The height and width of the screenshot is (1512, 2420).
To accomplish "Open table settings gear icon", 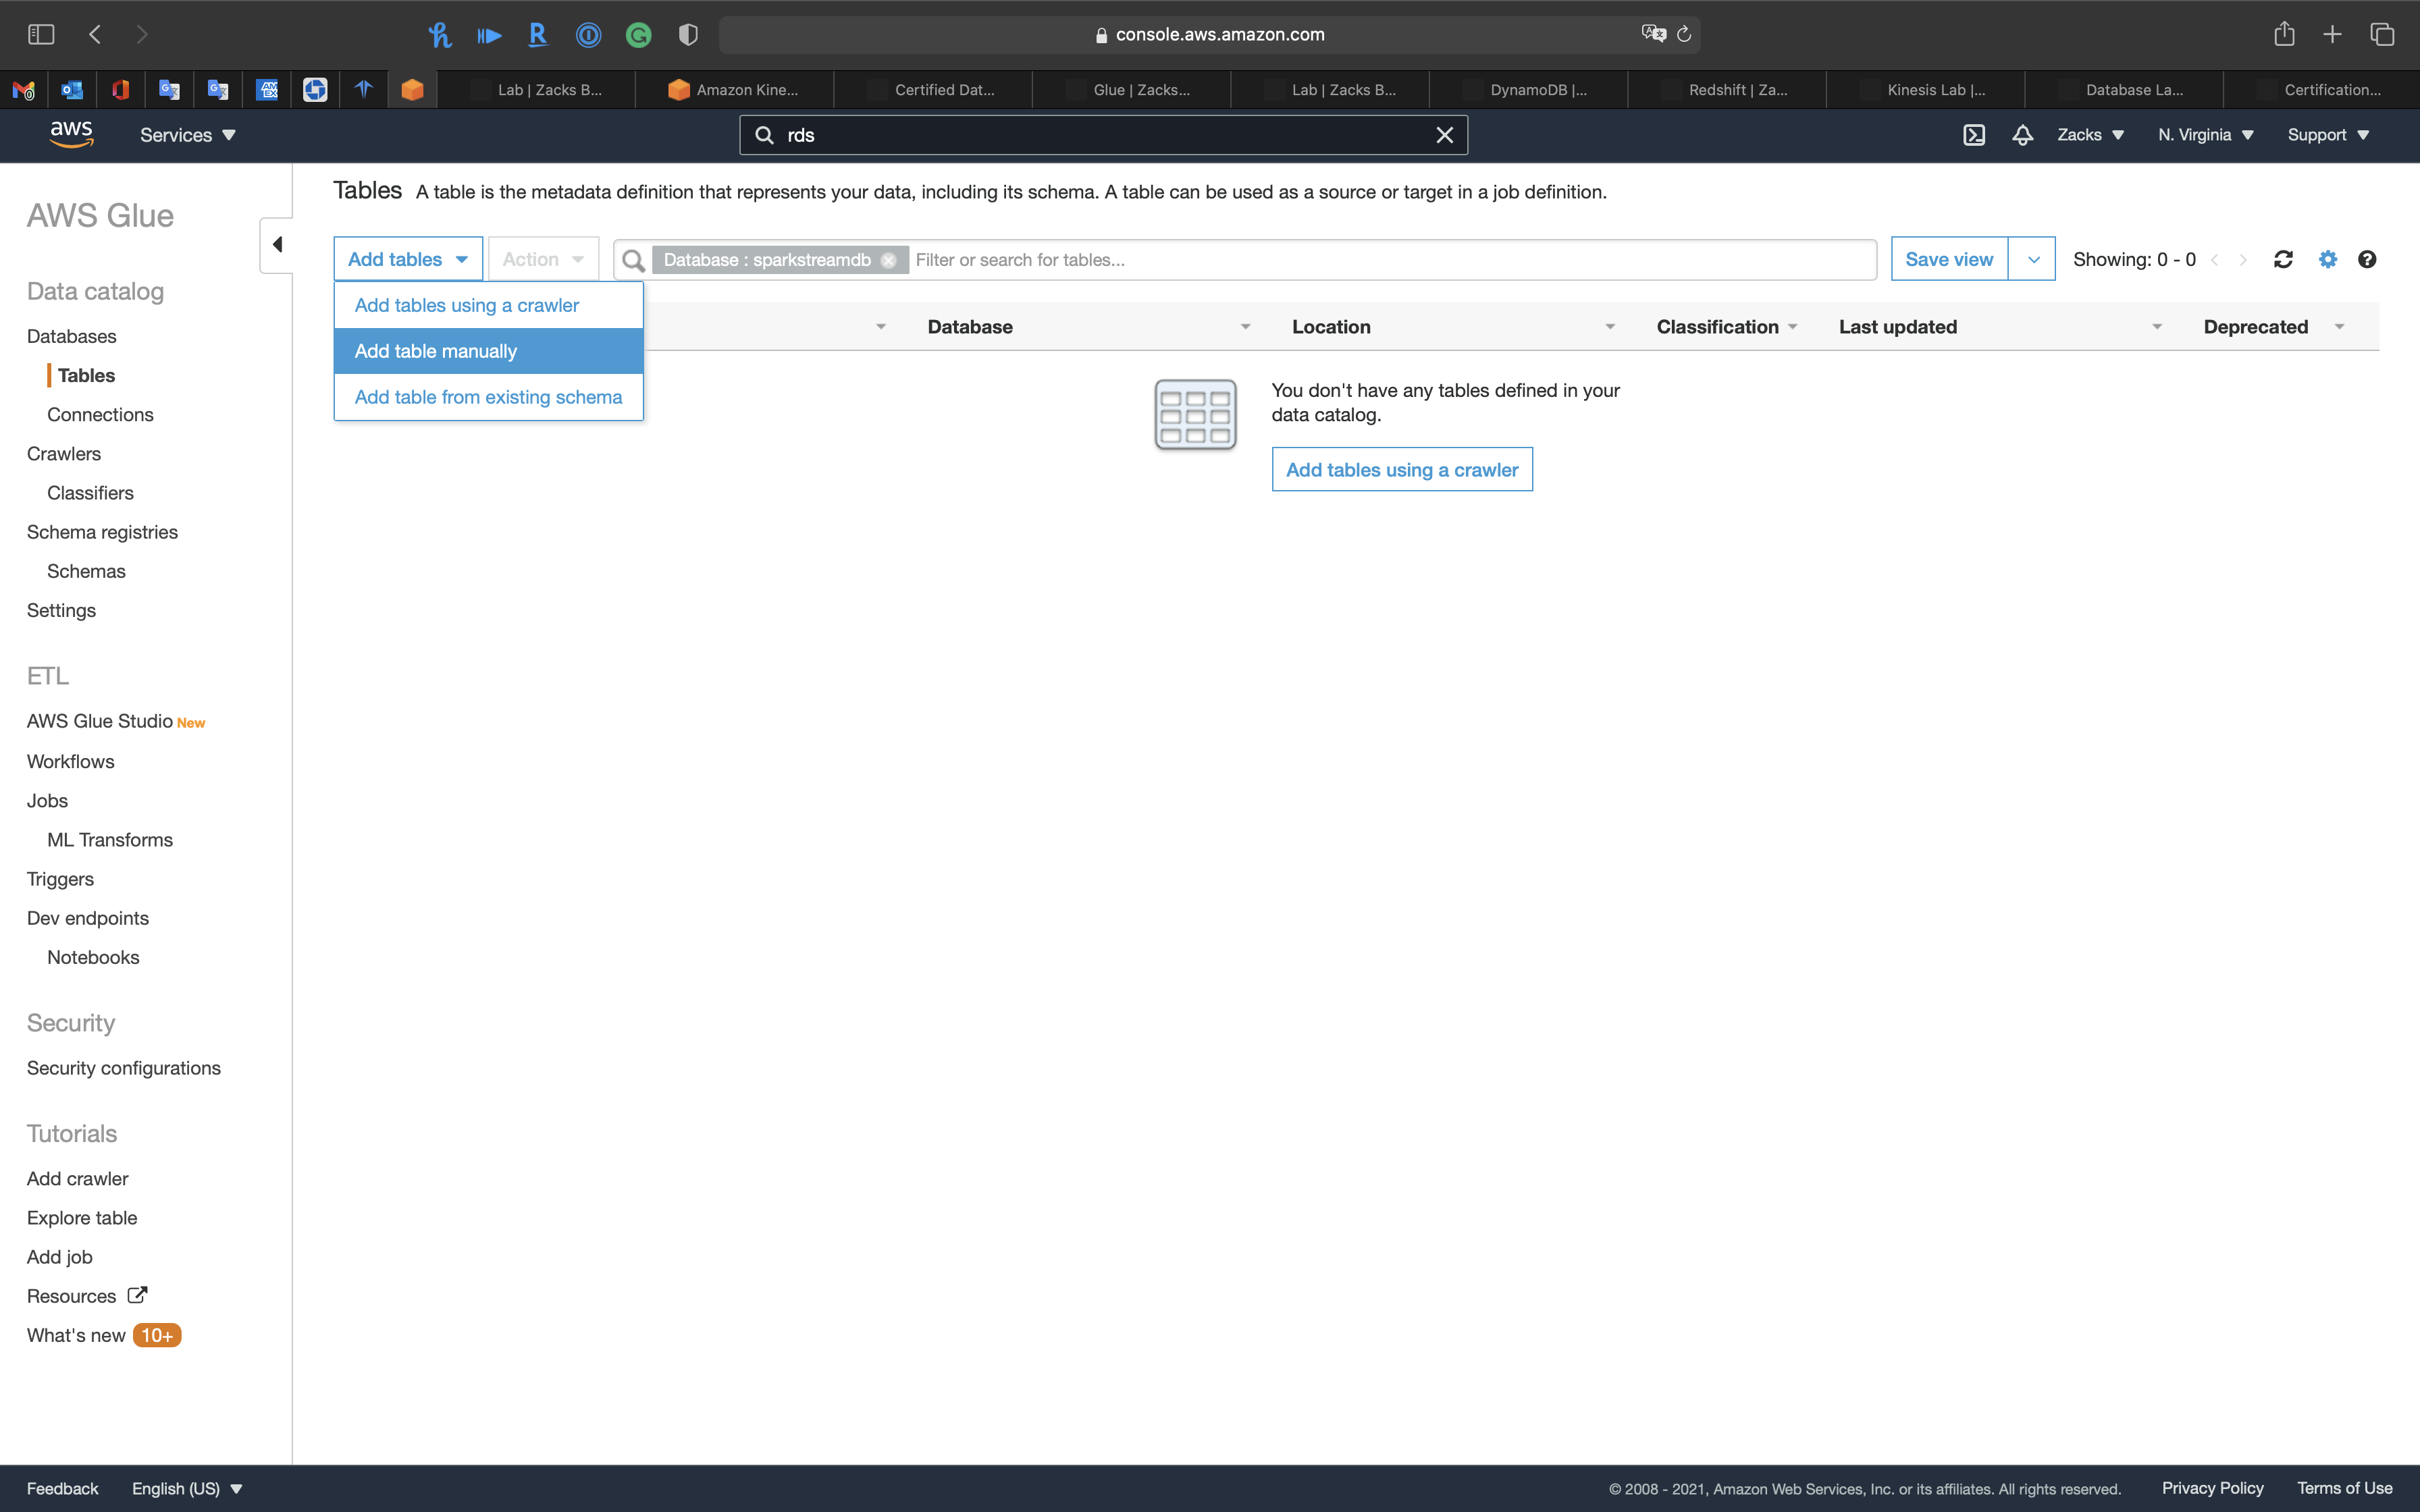I will pyautogui.click(x=2328, y=260).
